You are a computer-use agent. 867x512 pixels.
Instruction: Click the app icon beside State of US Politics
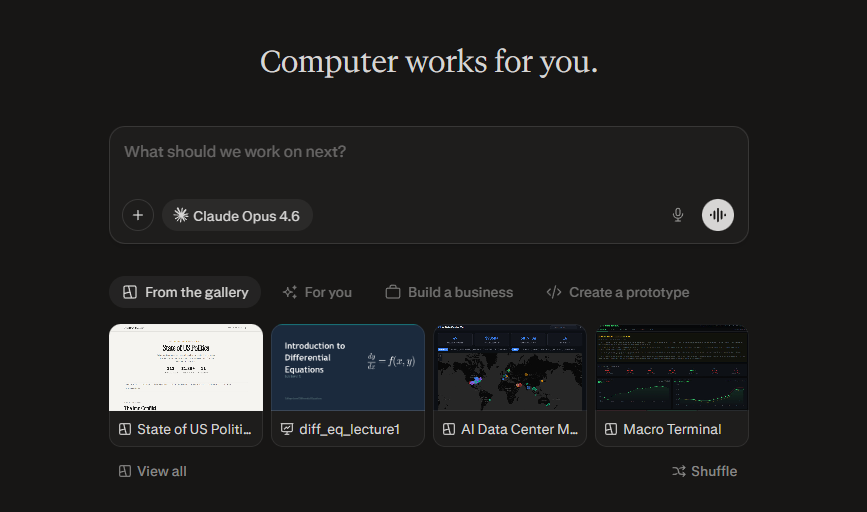(125, 429)
